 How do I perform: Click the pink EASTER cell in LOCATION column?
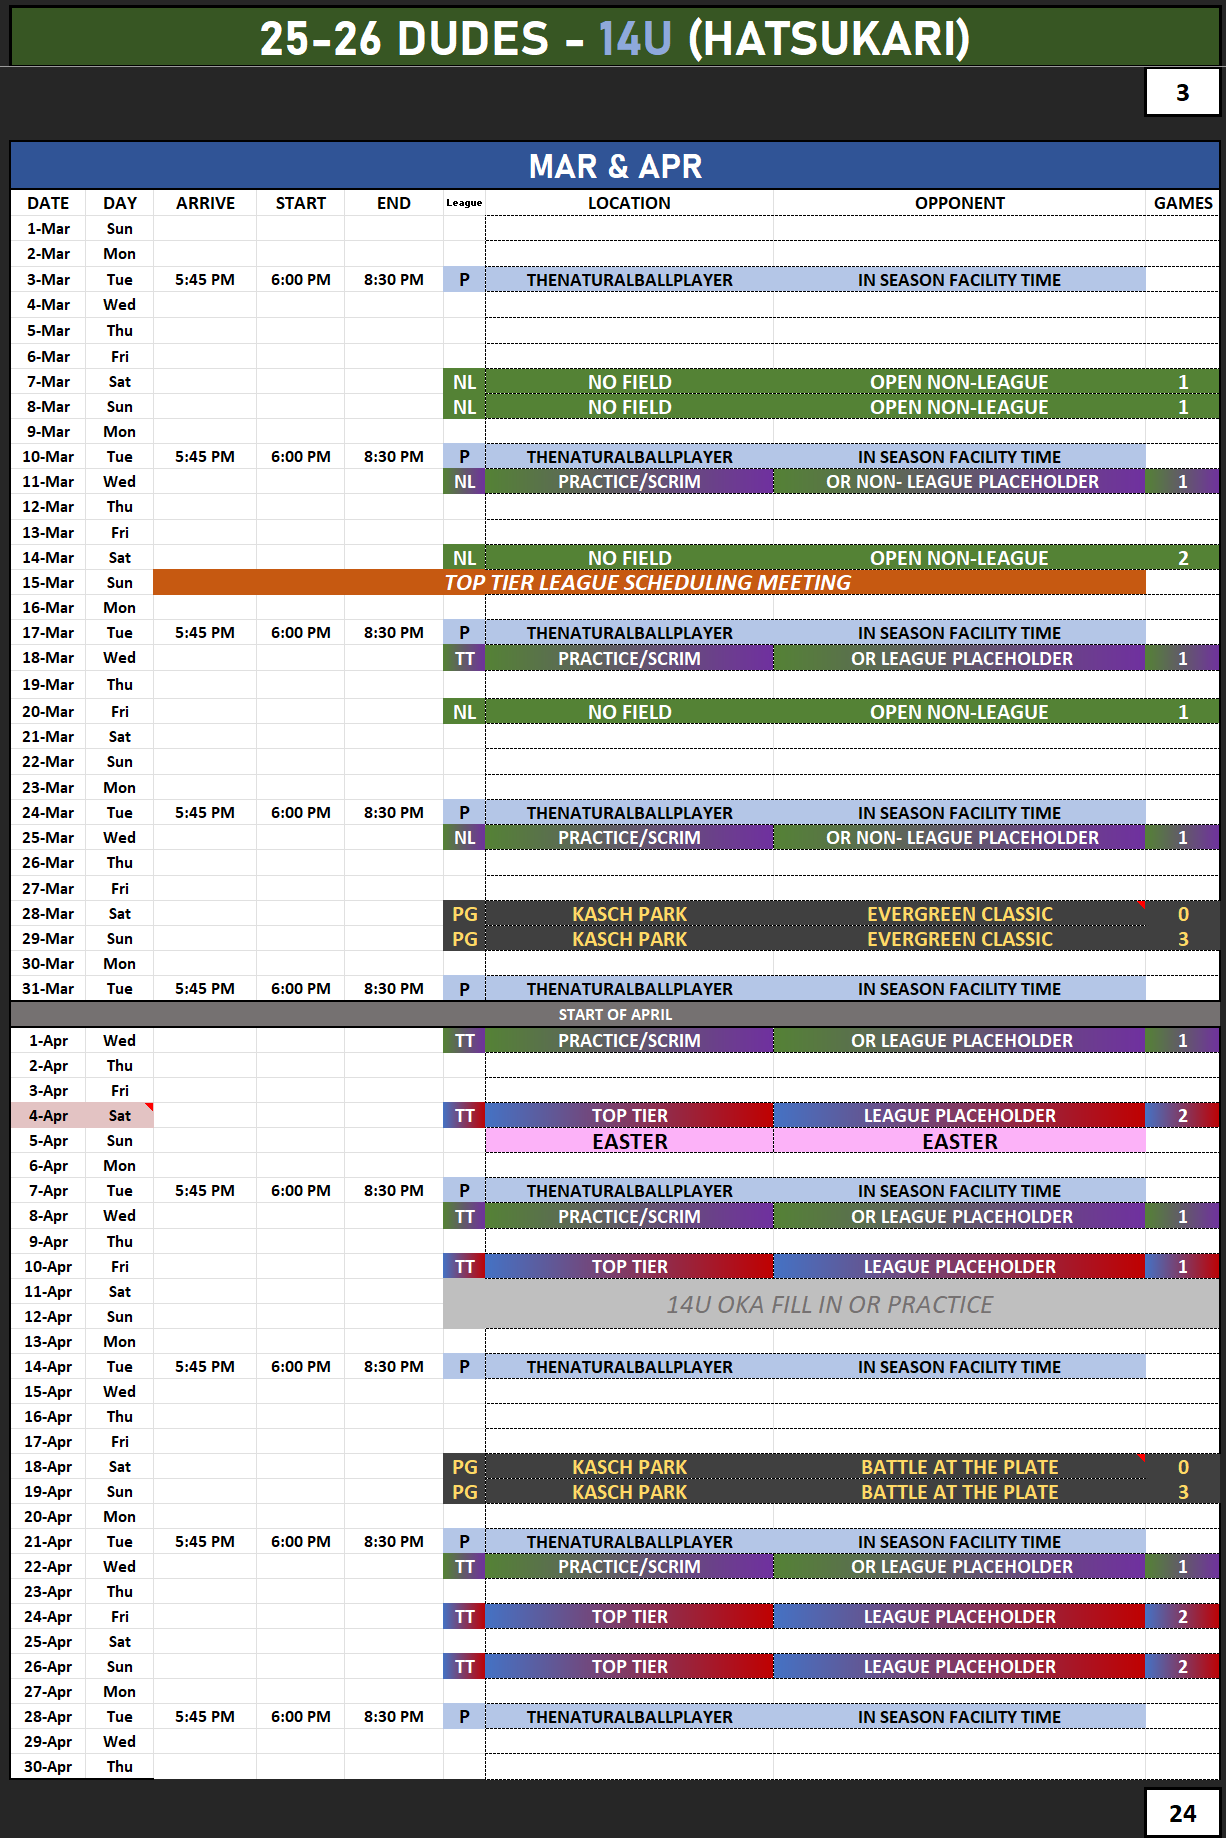629,1141
